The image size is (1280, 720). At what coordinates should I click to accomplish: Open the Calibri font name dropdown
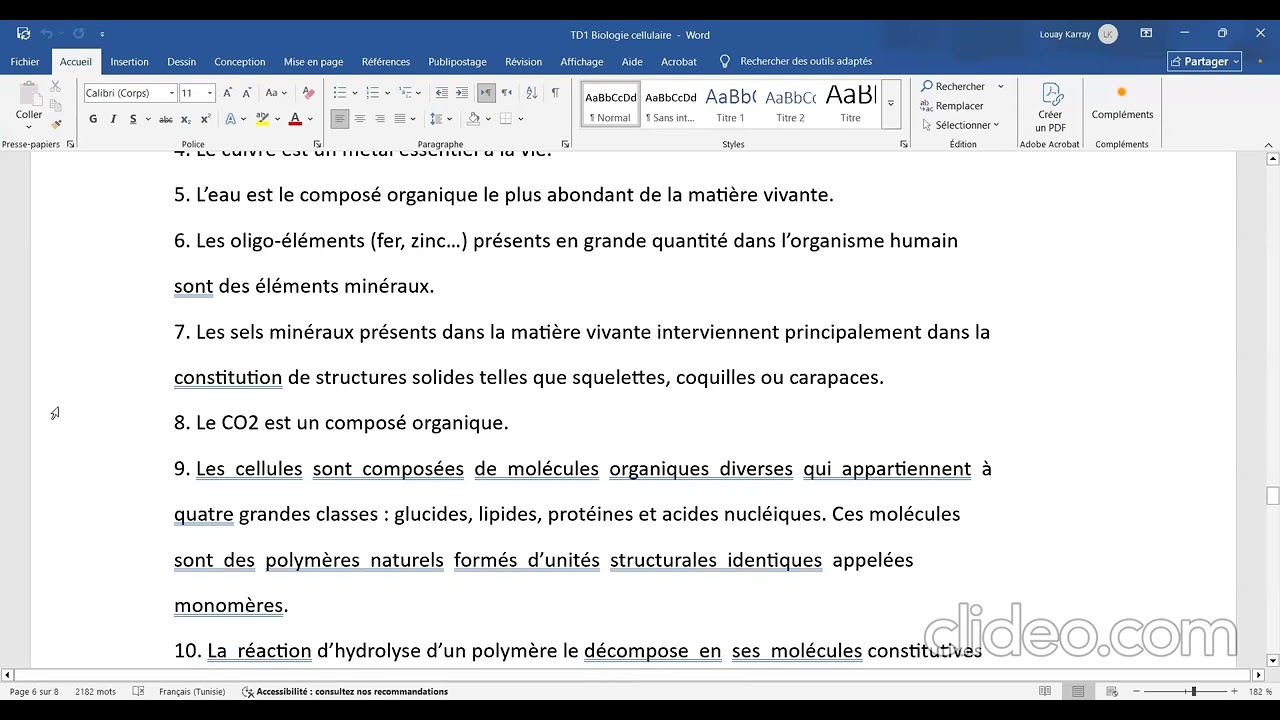tap(171, 93)
